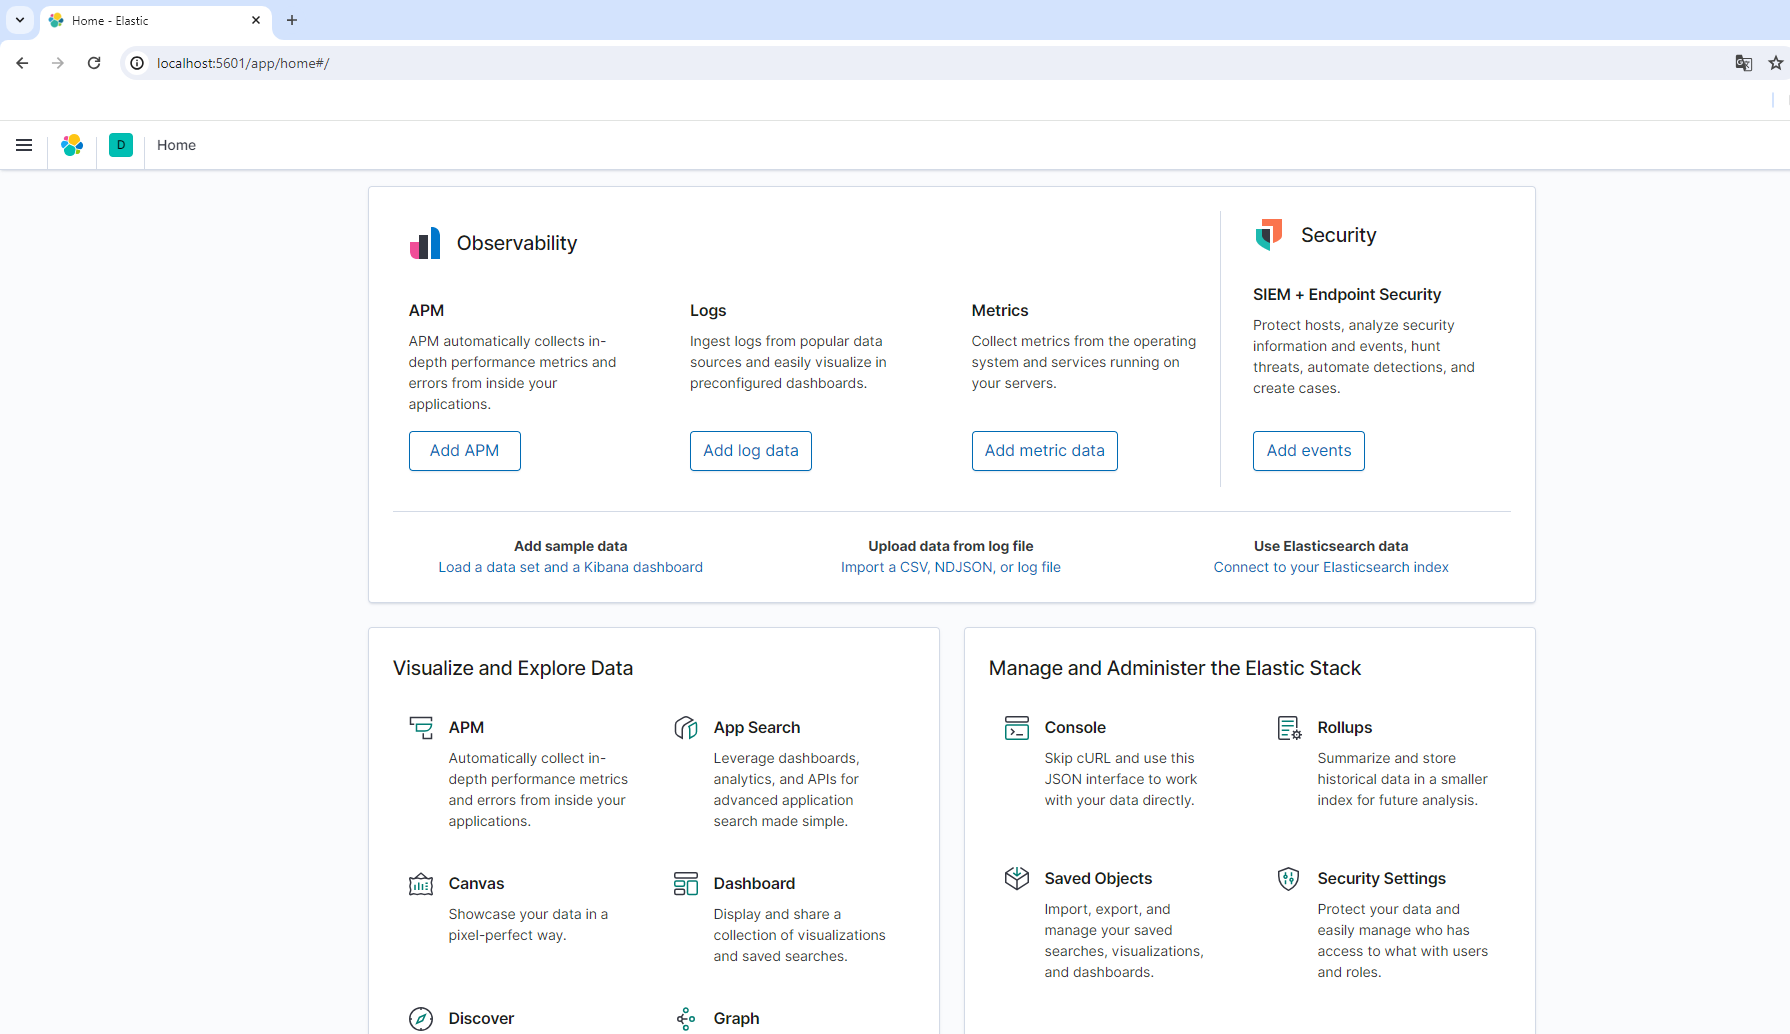Screen dimensions: 1790x1034
Task: Click the Elastic logo icon
Action: pos(72,145)
